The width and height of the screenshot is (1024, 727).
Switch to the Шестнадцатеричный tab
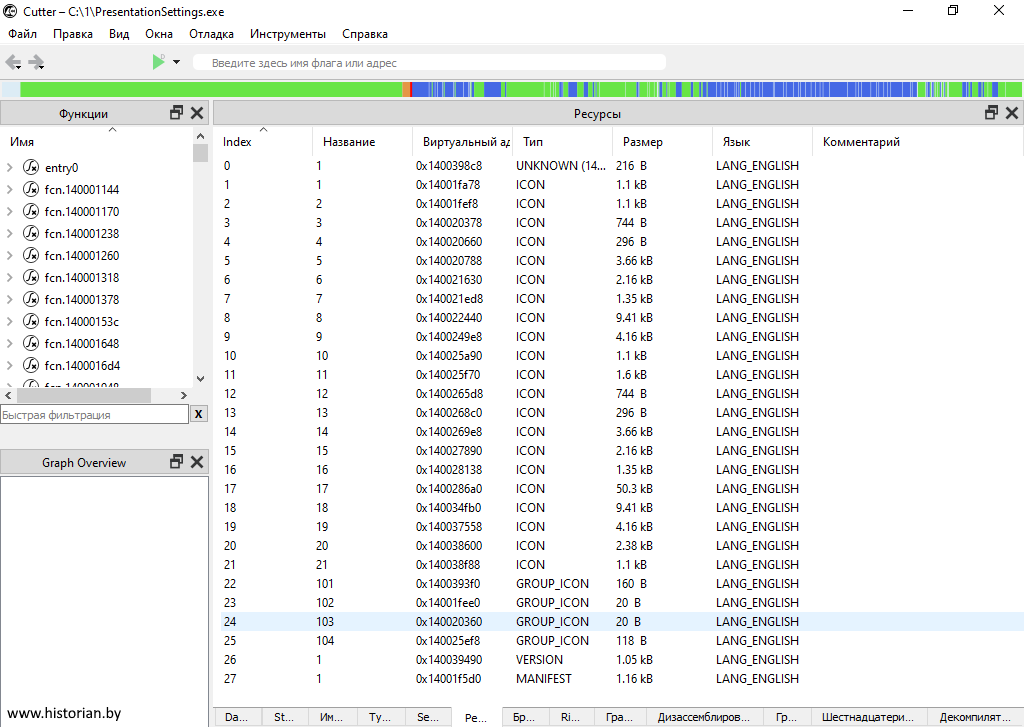tap(867, 717)
